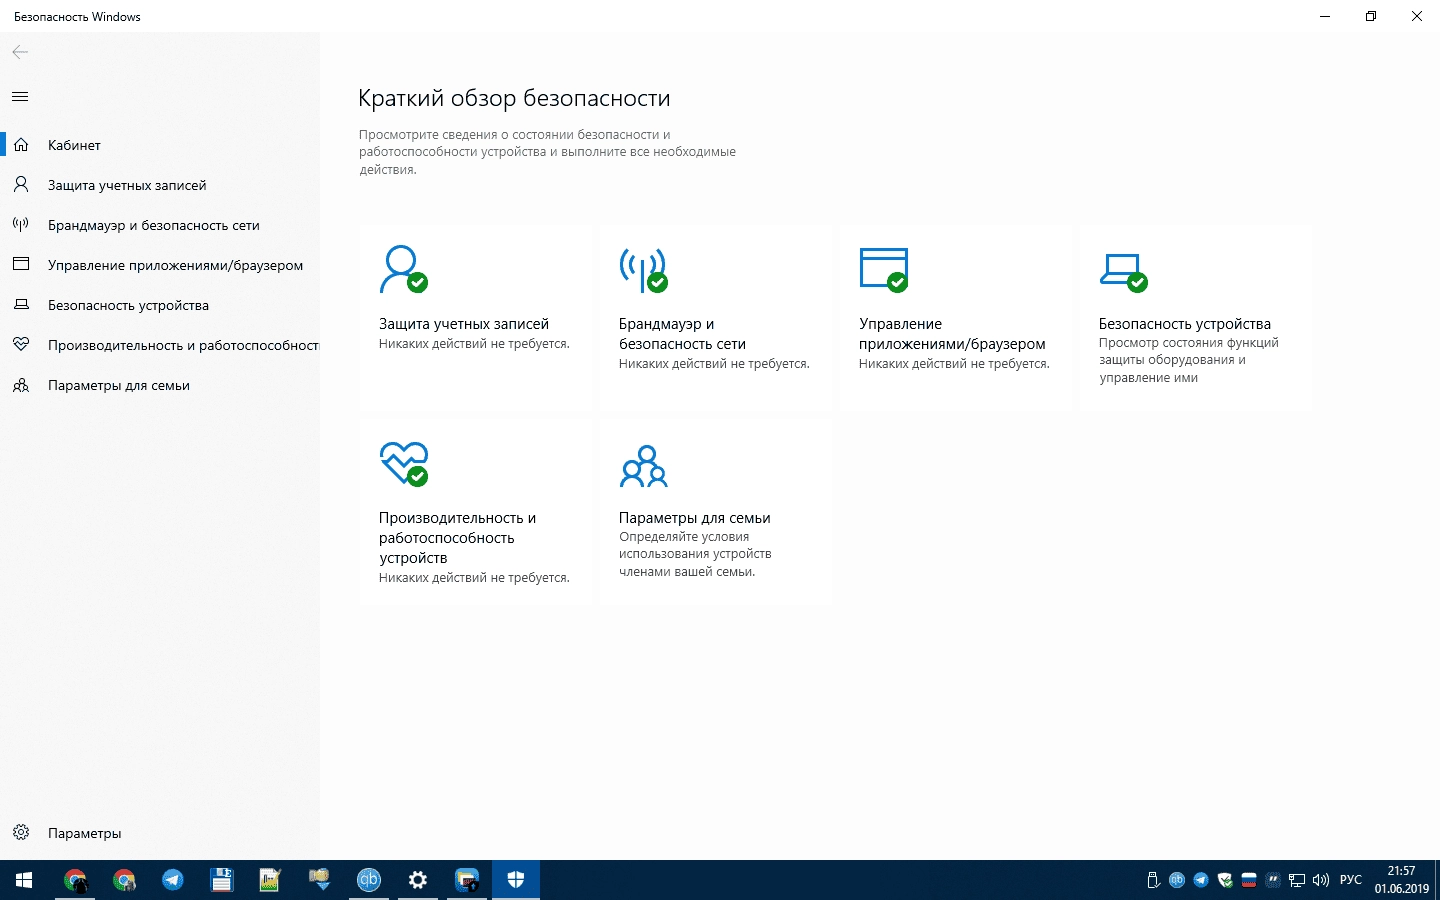The width and height of the screenshot is (1440, 900).
Task: Click the USB safely remove tray icon
Action: pos(1153,880)
